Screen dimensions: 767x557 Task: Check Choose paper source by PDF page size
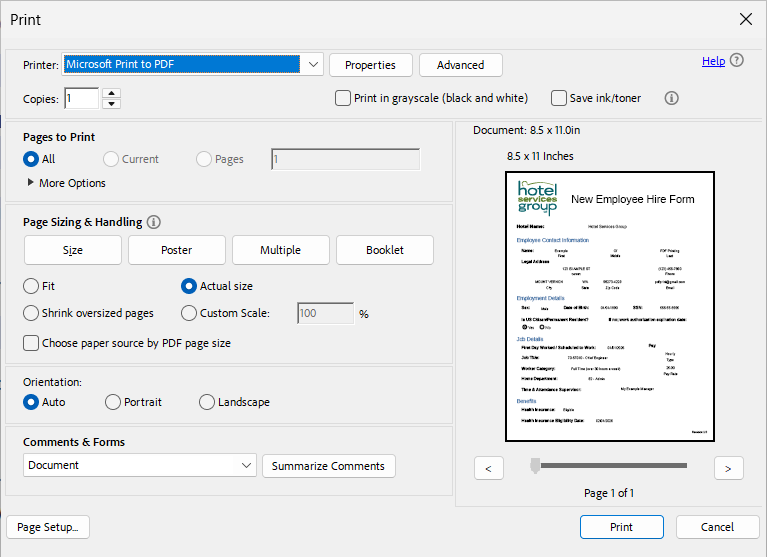coord(31,343)
